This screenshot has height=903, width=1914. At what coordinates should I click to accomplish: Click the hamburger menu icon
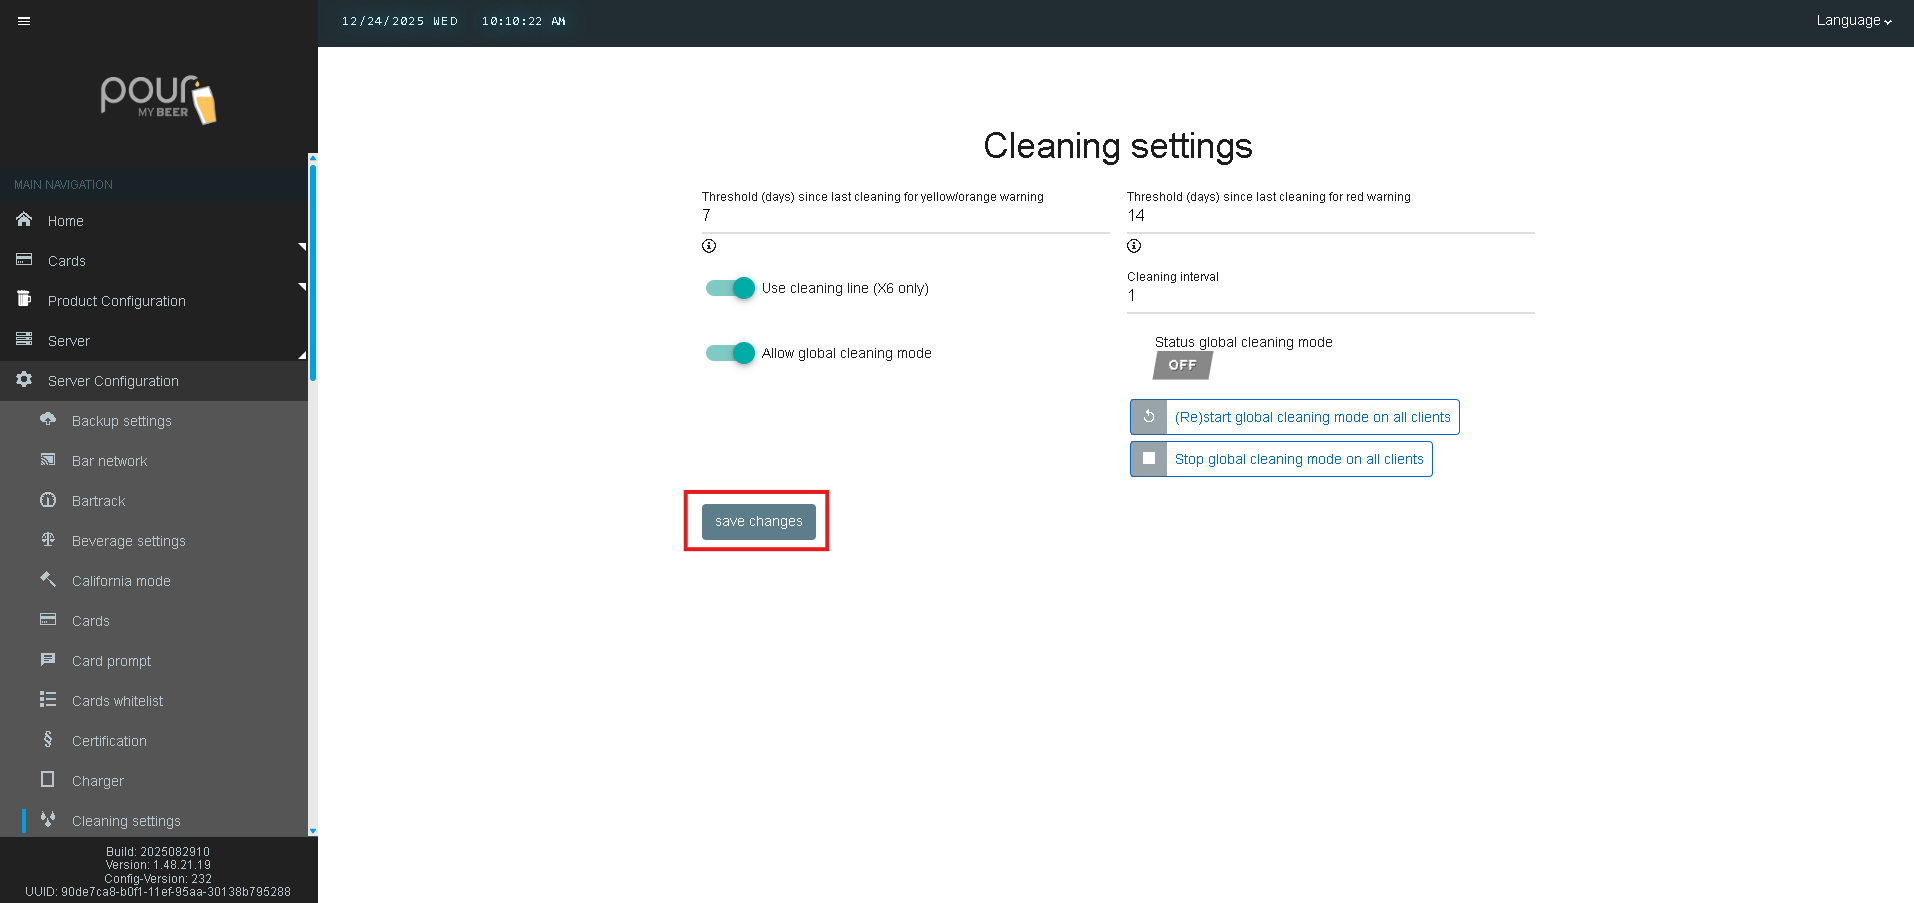point(24,21)
